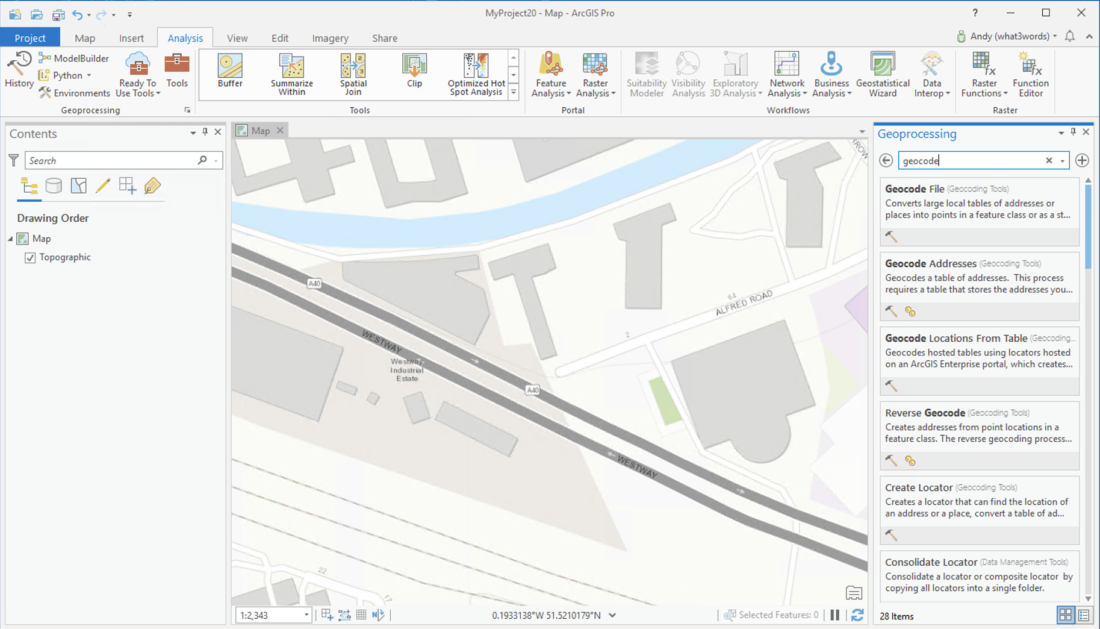Switch to the Share ribbon tab

pyautogui.click(x=384, y=38)
